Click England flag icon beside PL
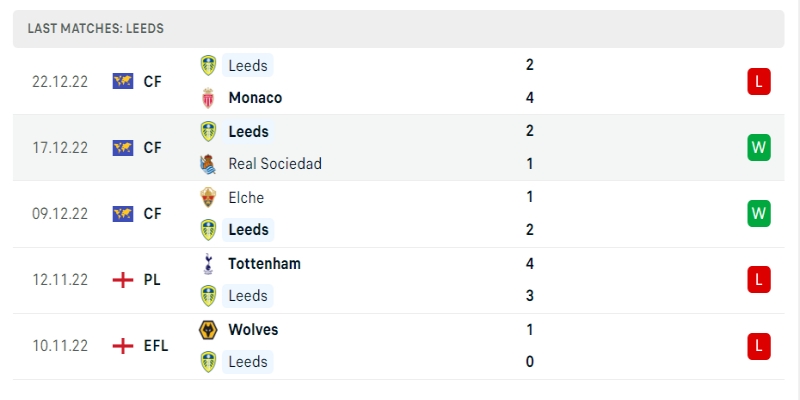Screen dimensions: 800x400 click(123, 280)
